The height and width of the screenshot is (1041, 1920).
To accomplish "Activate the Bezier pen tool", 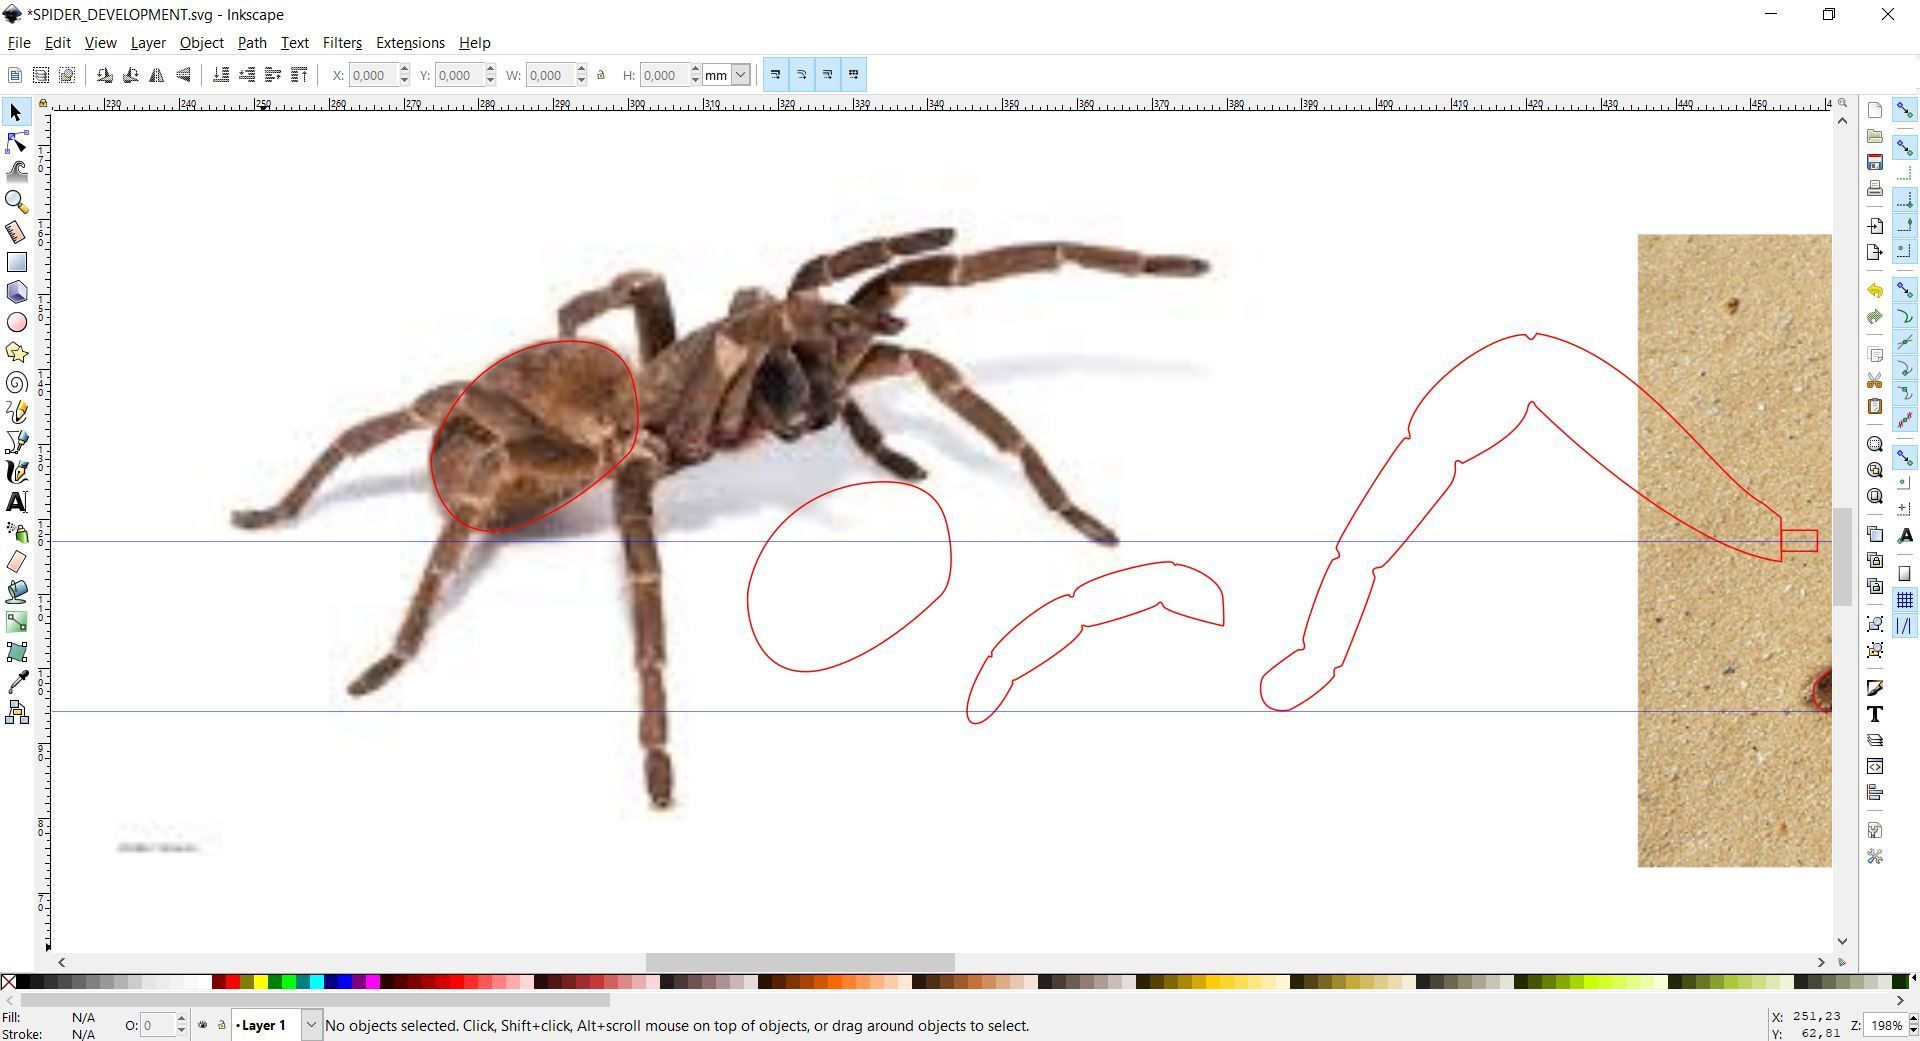I will point(16,441).
